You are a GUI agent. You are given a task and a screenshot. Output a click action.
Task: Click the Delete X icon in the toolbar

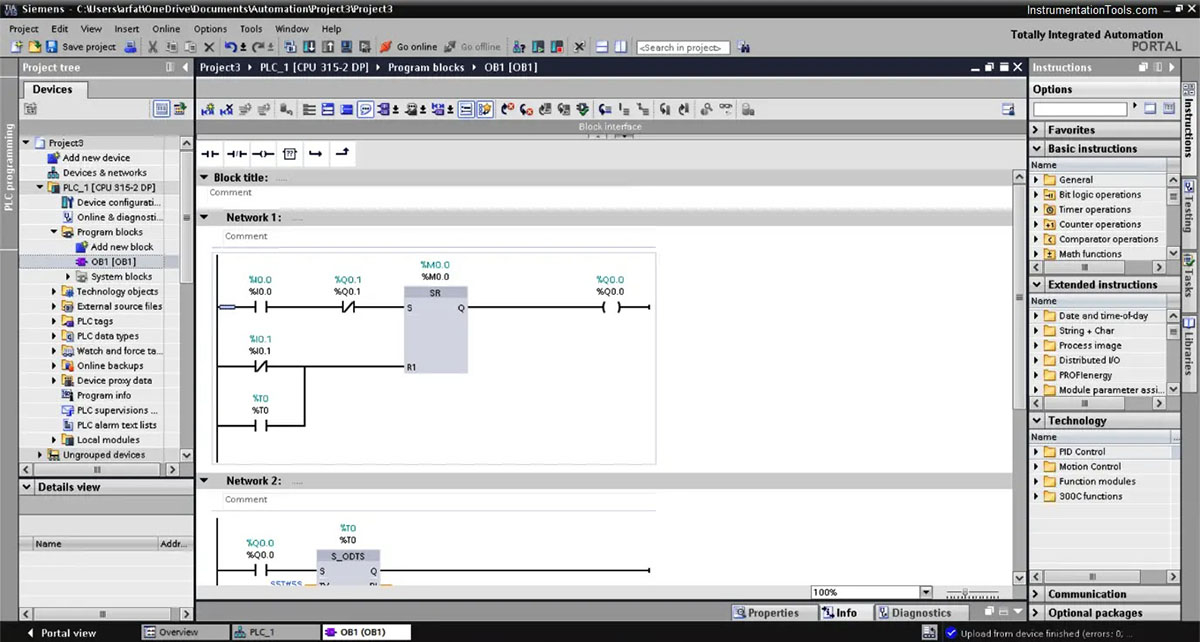pos(209,47)
